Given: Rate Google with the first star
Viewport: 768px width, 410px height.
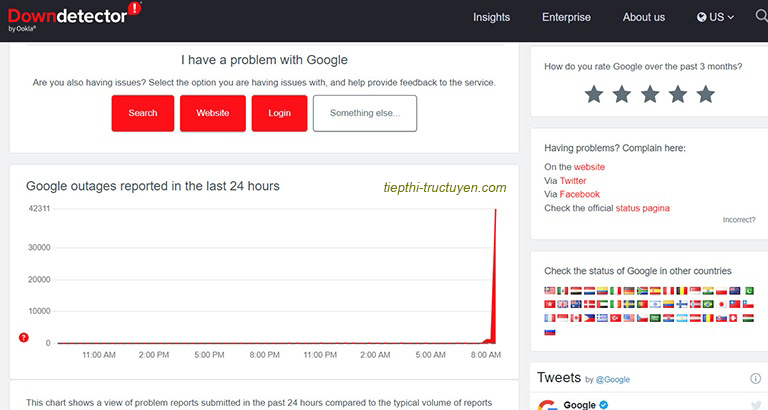Looking at the screenshot, I should click(x=594, y=94).
